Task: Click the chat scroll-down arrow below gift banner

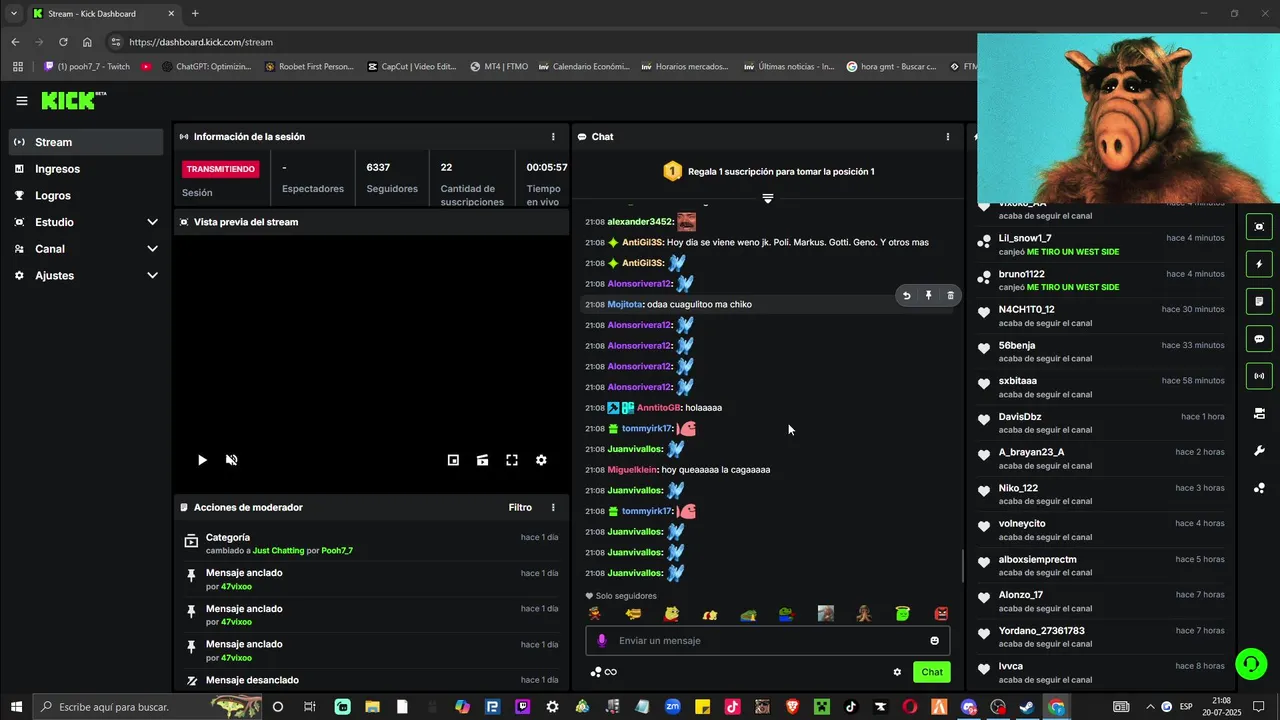Action: coord(767,199)
